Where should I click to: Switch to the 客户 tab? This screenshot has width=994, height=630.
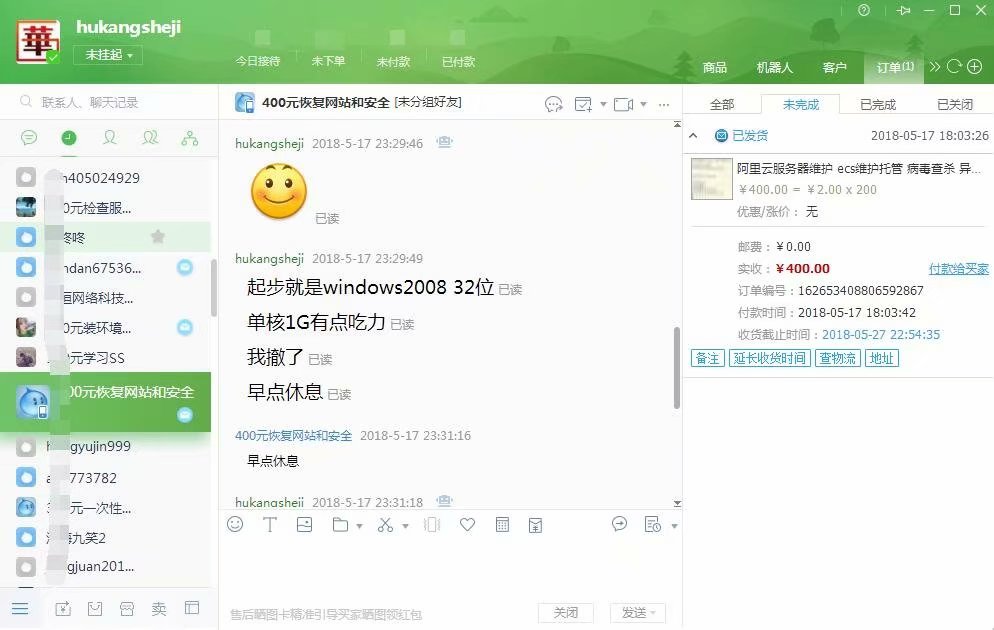(x=834, y=67)
